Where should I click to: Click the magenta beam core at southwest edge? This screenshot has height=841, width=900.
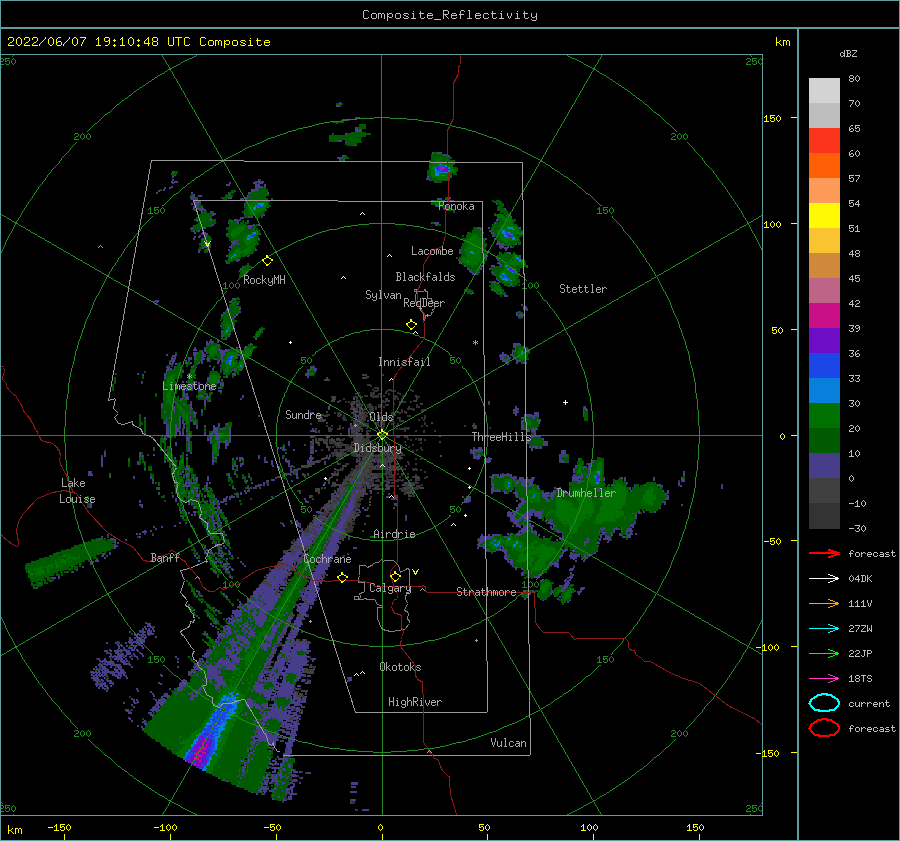click(201, 751)
